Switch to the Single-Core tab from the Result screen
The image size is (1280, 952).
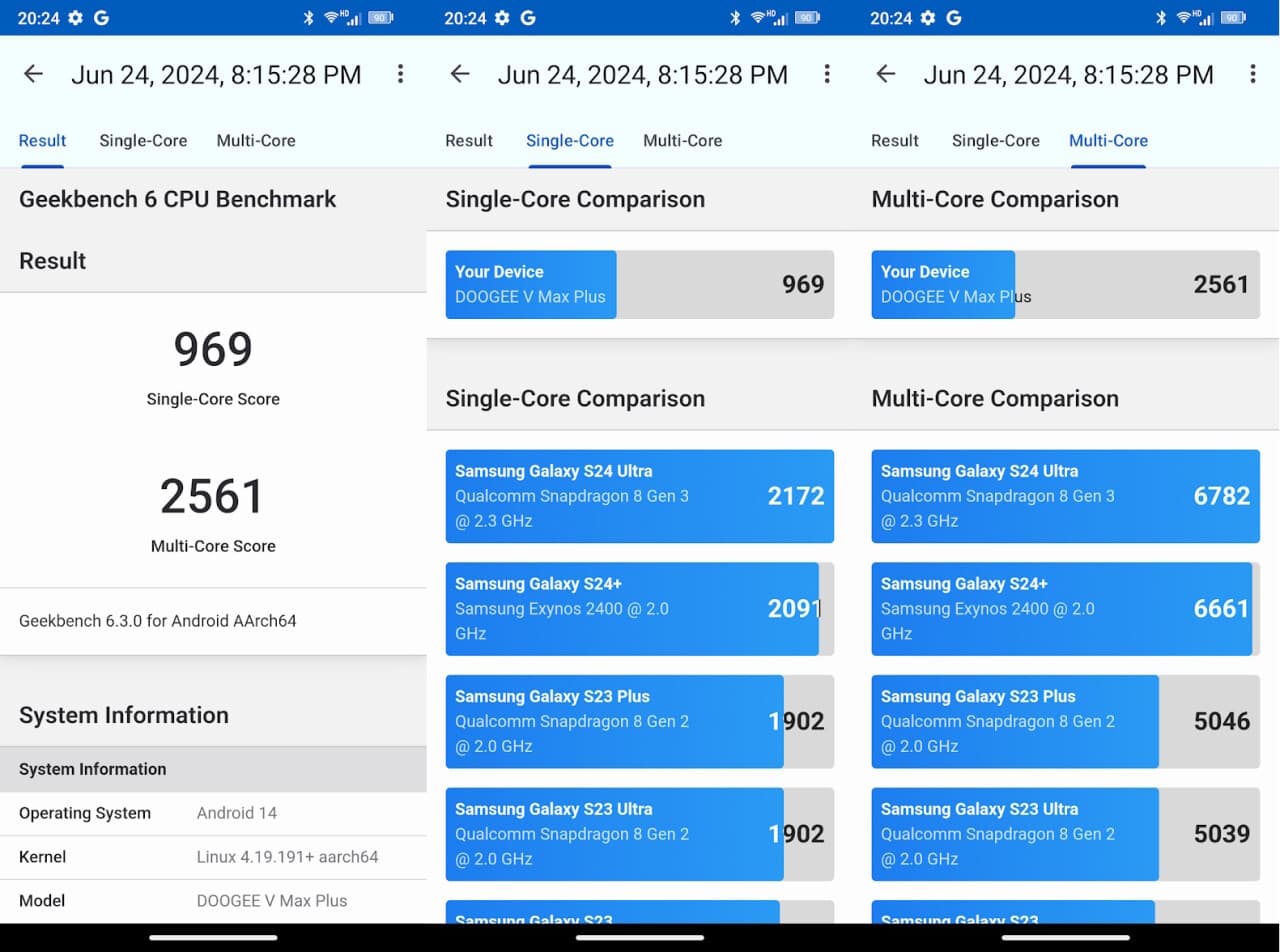click(x=143, y=141)
